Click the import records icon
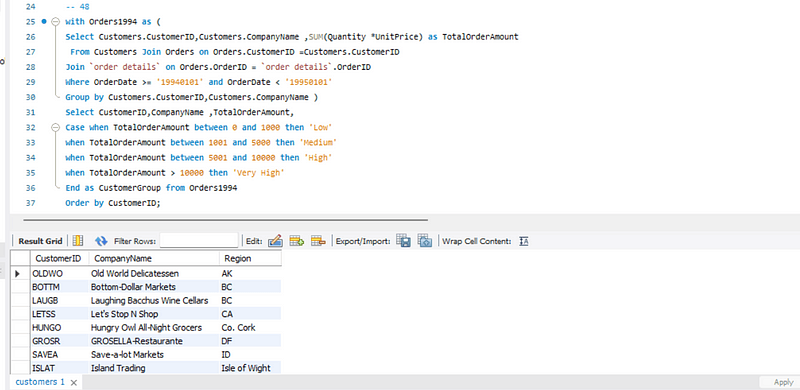 424,241
